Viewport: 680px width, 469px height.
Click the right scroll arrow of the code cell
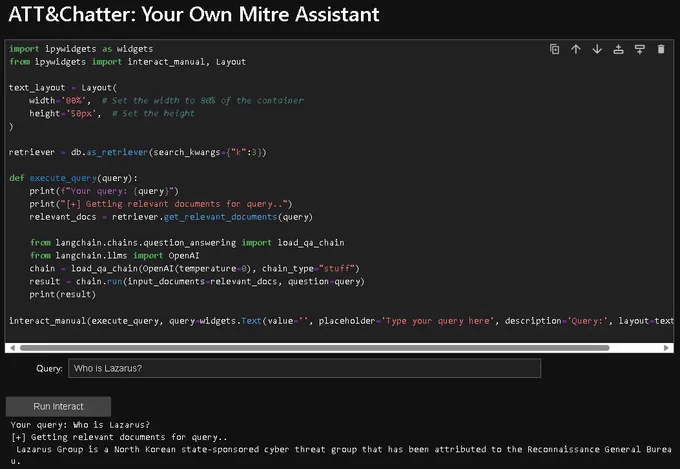pos(666,348)
